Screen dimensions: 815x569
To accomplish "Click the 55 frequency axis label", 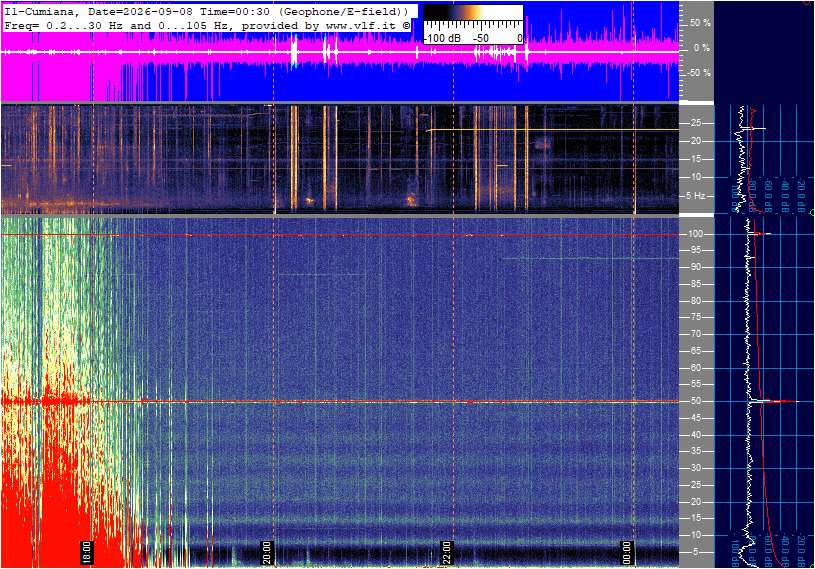I will [x=695, y=385].
